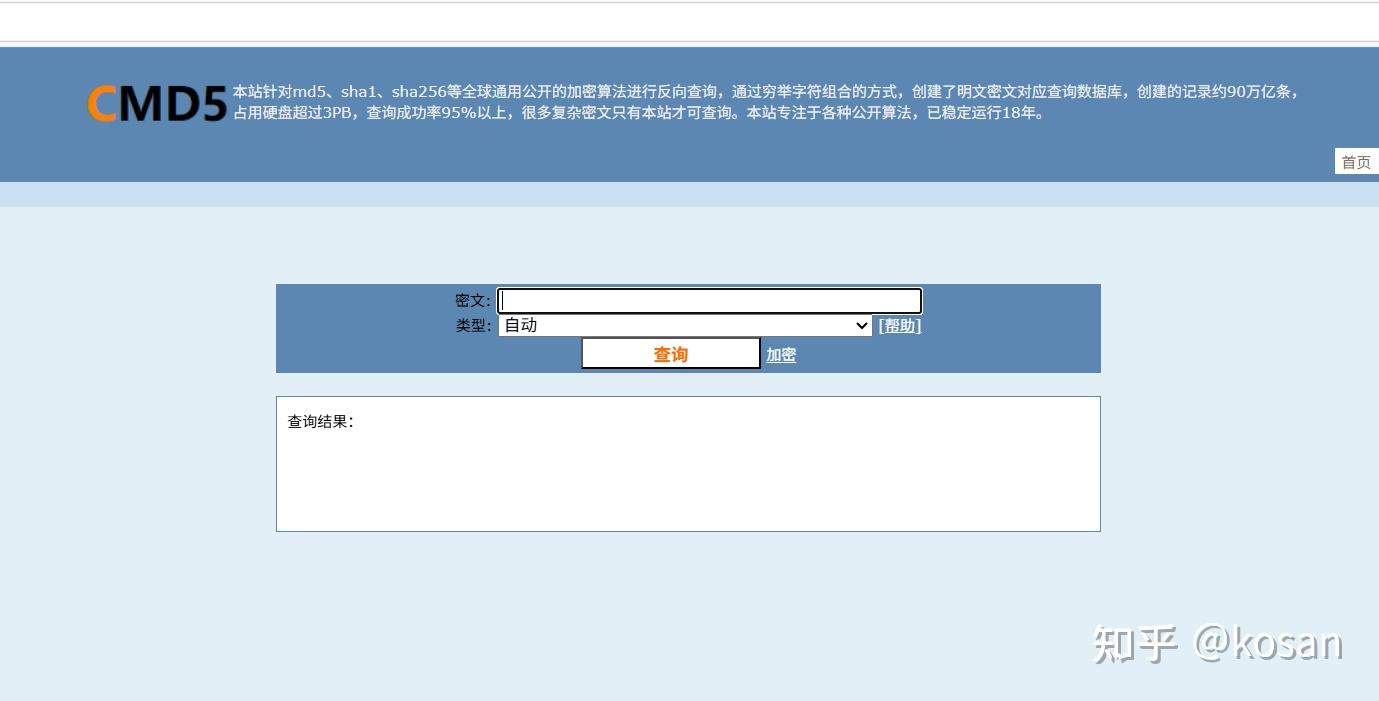Switch to the homepage tab
This screenshot has height=701, width=1379.
click(1356, 161)
